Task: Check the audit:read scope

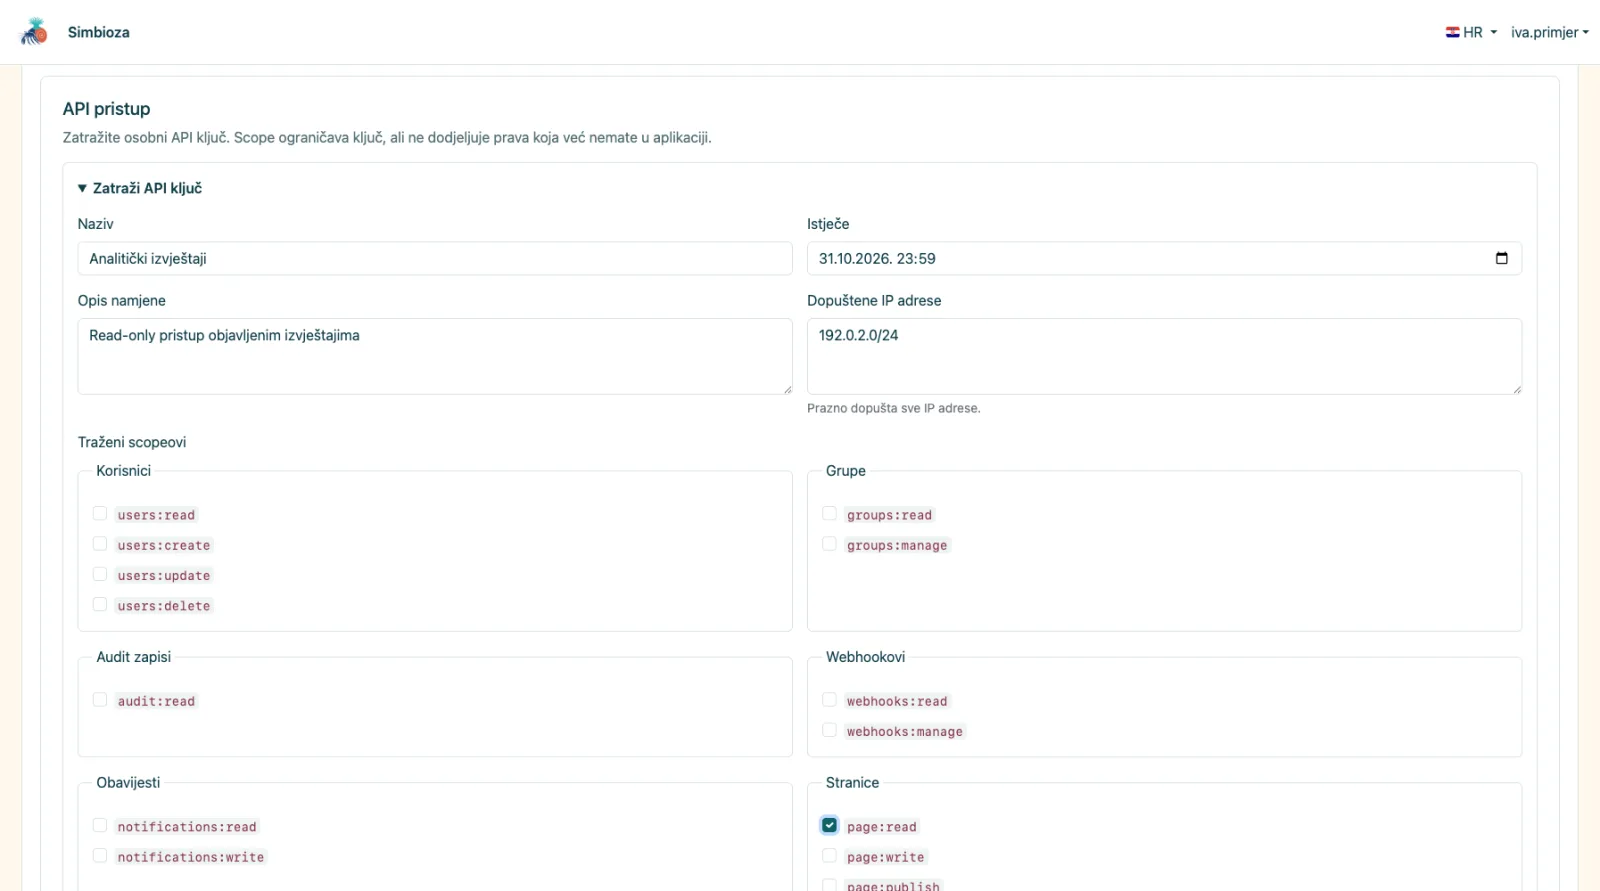Action: tap(100, 700)
